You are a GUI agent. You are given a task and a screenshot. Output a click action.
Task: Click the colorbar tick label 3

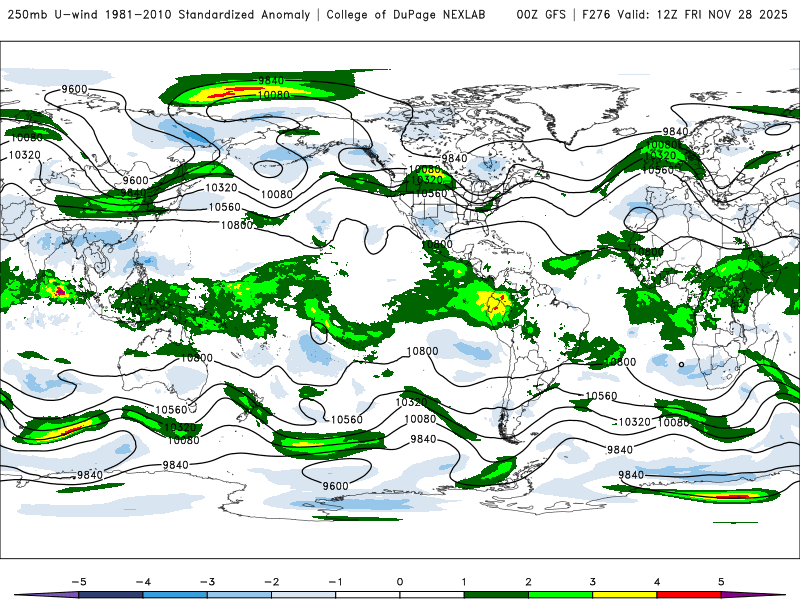click(593, 582)
